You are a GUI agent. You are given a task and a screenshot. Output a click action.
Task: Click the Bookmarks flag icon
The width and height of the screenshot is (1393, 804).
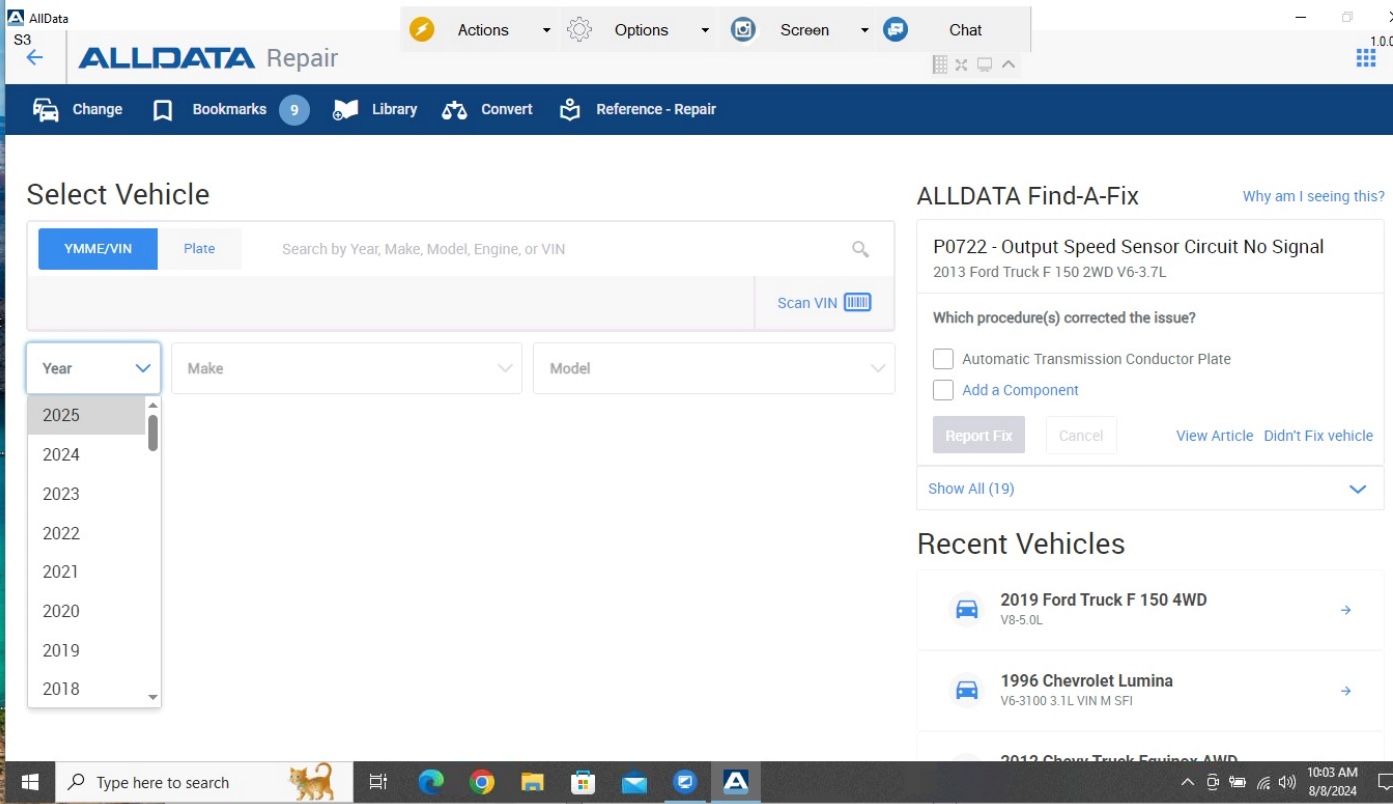tap(163, 110)
